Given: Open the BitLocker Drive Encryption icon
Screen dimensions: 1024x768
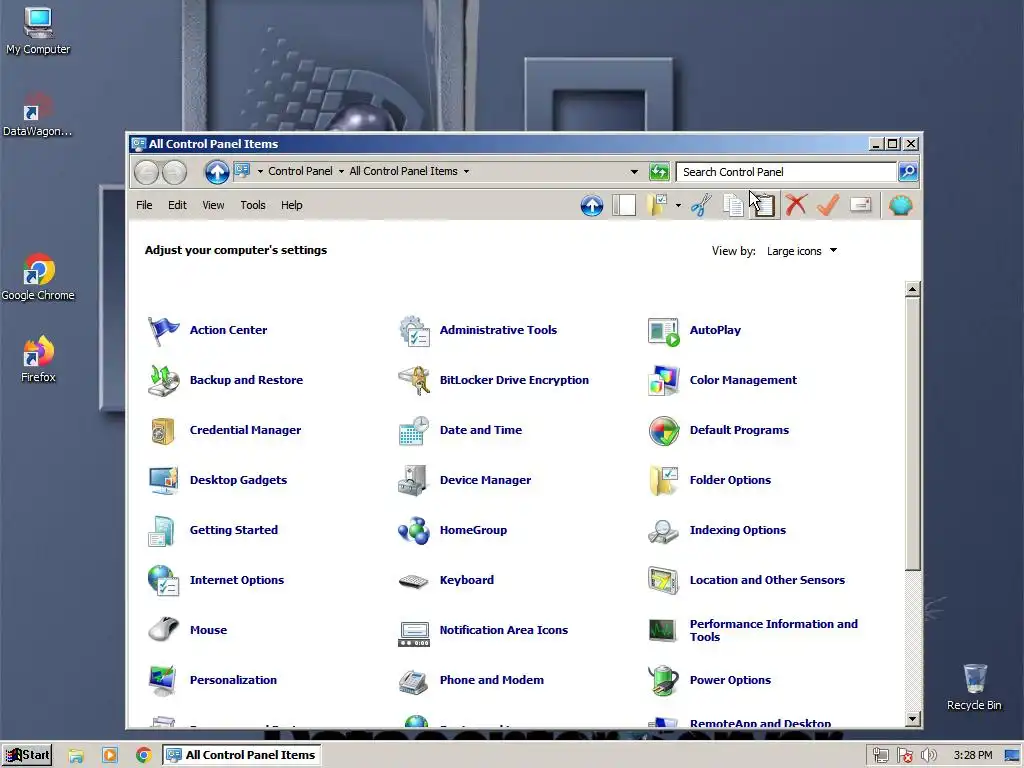Looking at the screenshot, I should (413, 380).
